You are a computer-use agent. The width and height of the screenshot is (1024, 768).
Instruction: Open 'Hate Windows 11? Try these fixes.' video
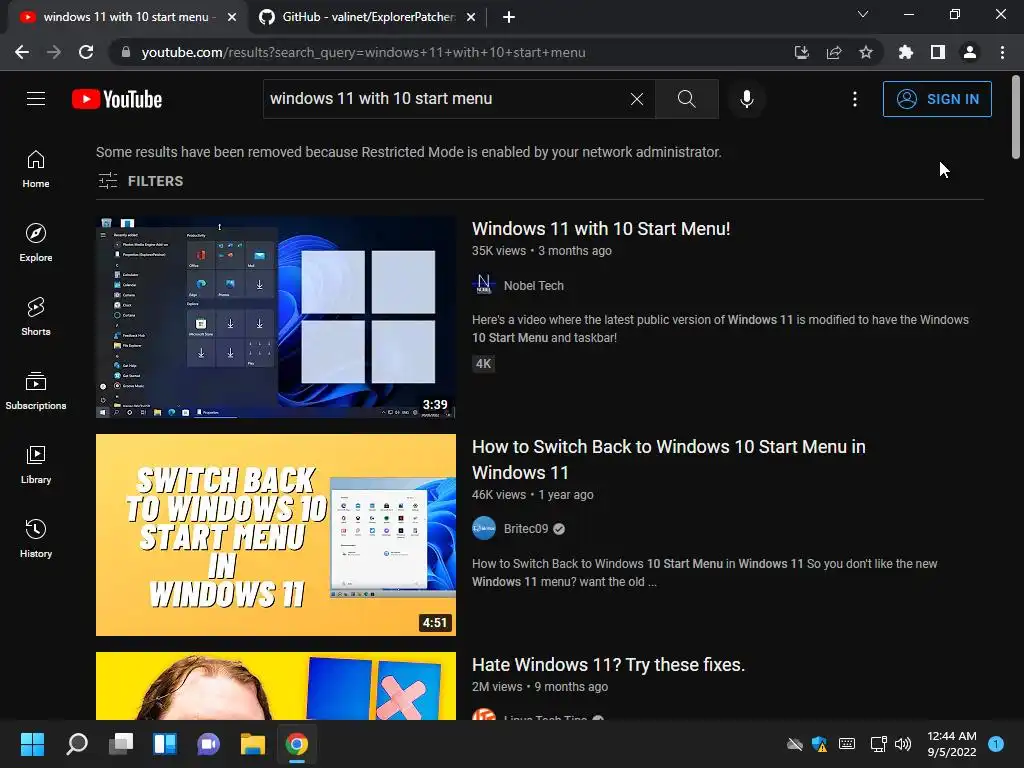pos(608,665)
